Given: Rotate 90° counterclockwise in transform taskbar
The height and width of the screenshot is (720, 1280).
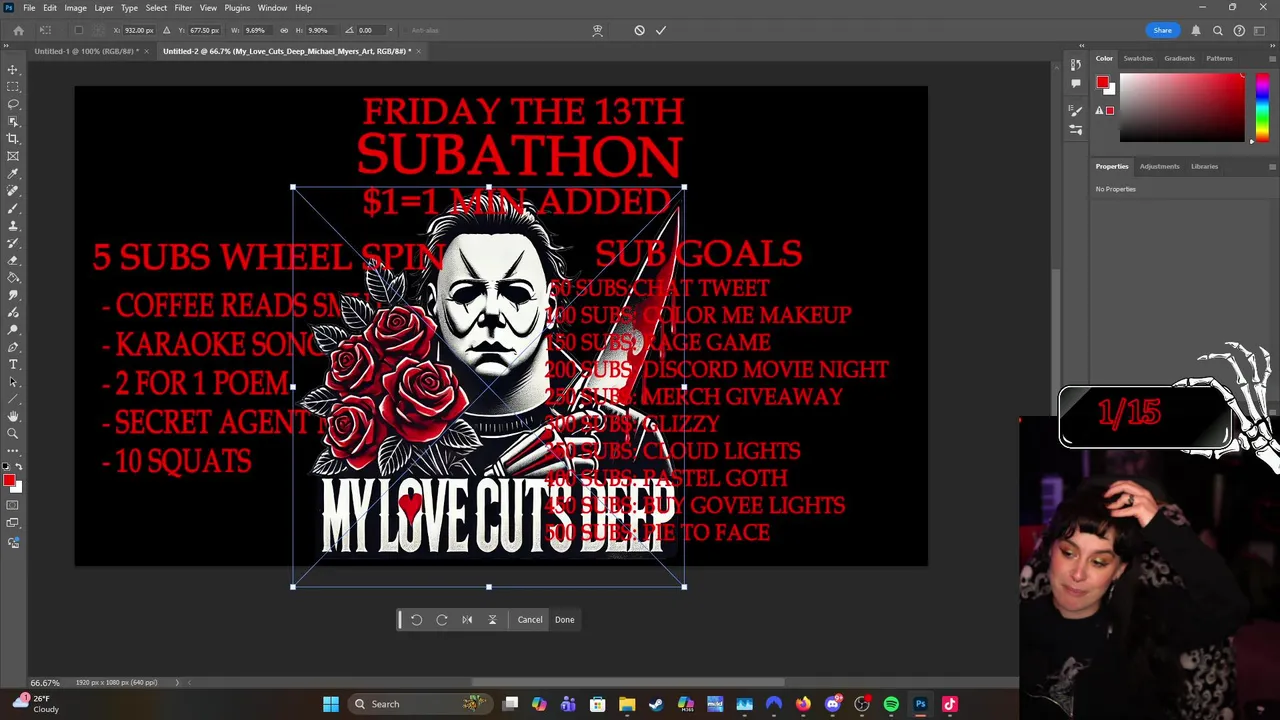Looking at the screenshot, I should click(416, 620).
